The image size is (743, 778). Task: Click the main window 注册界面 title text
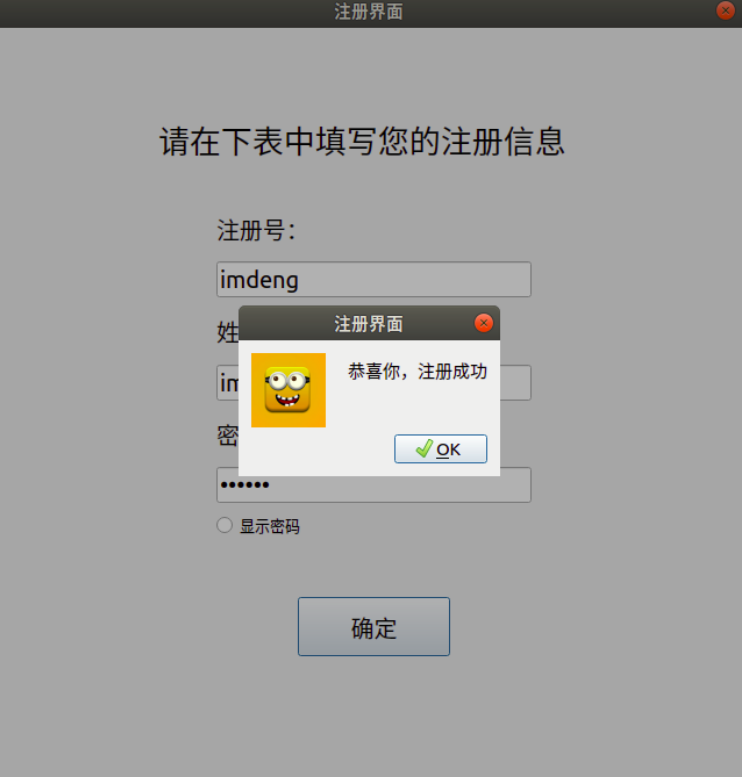click(x=368, y=11)
